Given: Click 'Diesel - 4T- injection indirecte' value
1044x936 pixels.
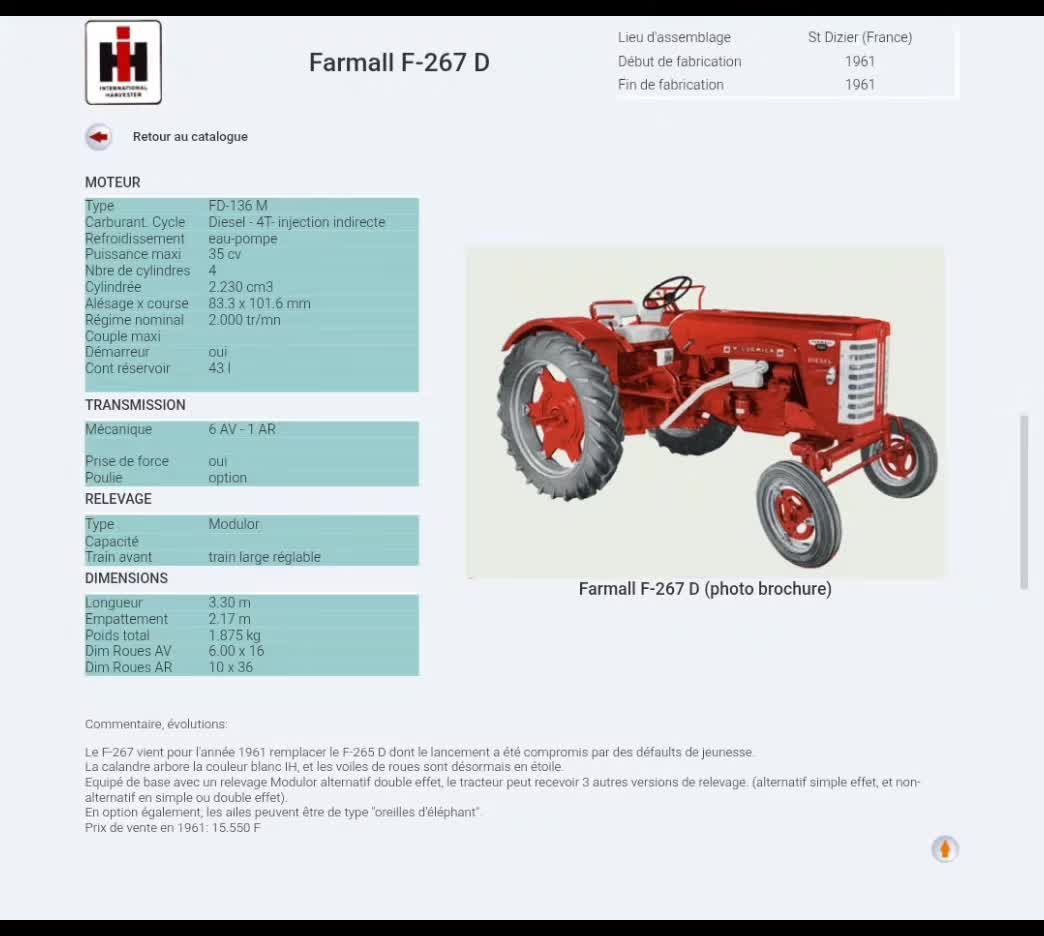Looking at the screenshot, I should 296,222.
